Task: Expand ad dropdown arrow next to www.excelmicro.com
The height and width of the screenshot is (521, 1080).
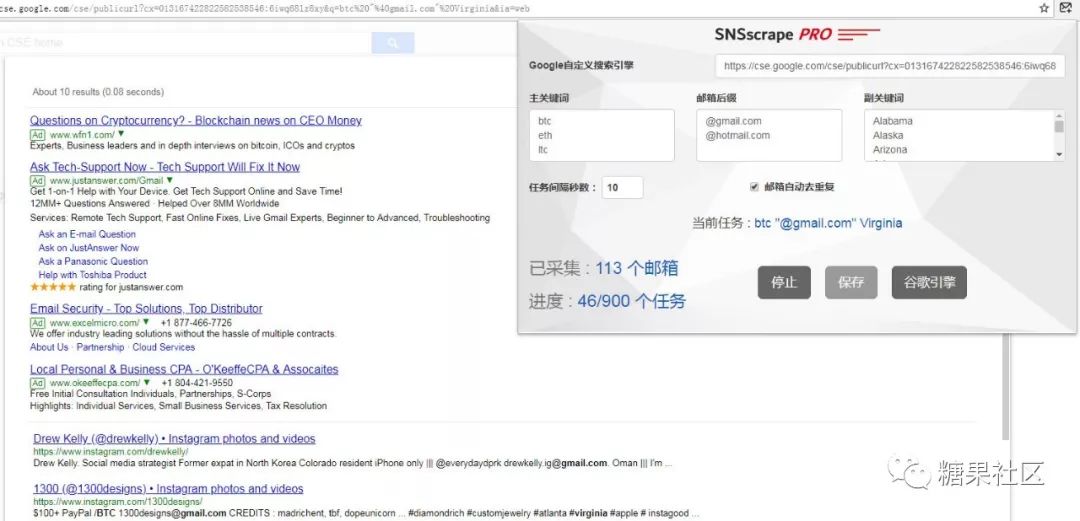Action: point(146,323)
